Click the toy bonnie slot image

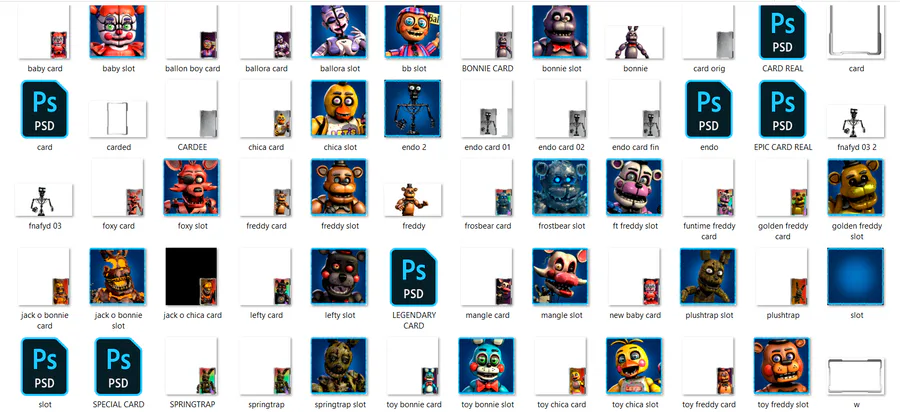pyautogui.click(x=487, y=366)
